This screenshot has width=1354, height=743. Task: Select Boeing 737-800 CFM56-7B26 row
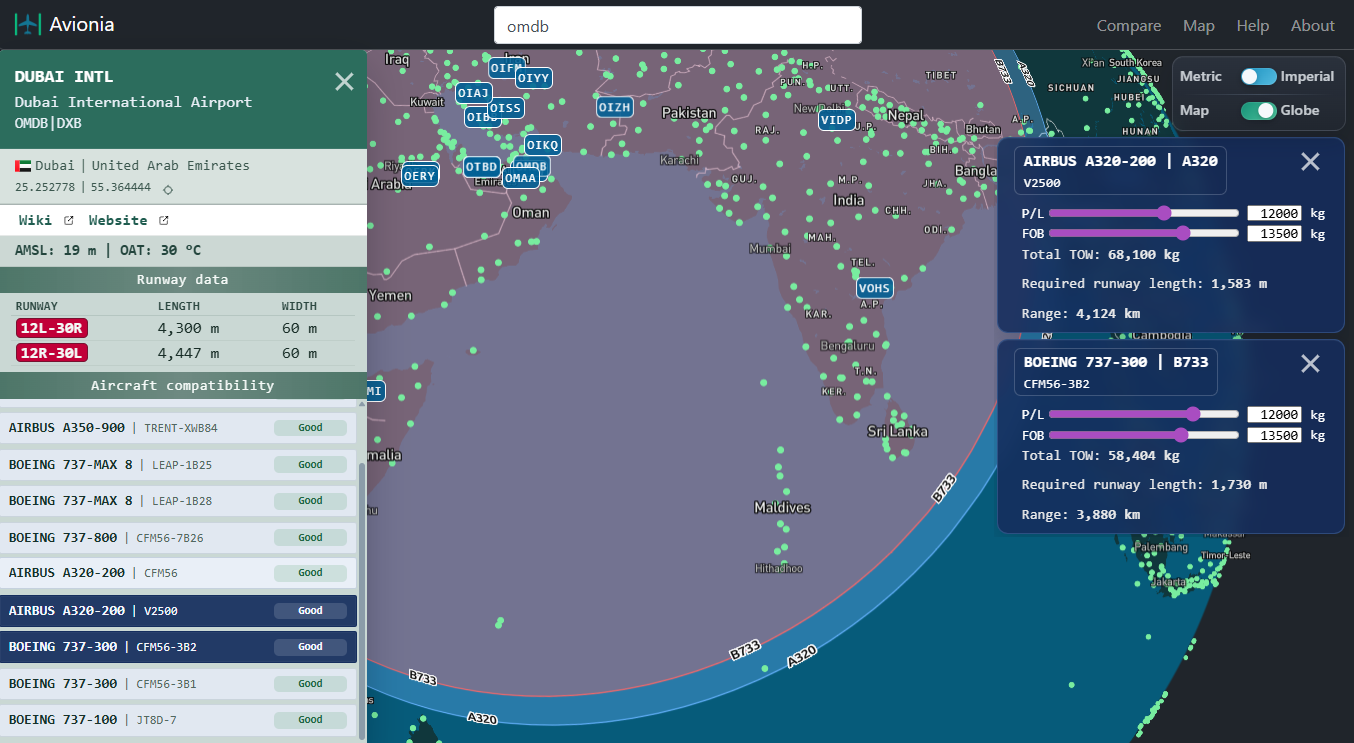coord(178,537)
